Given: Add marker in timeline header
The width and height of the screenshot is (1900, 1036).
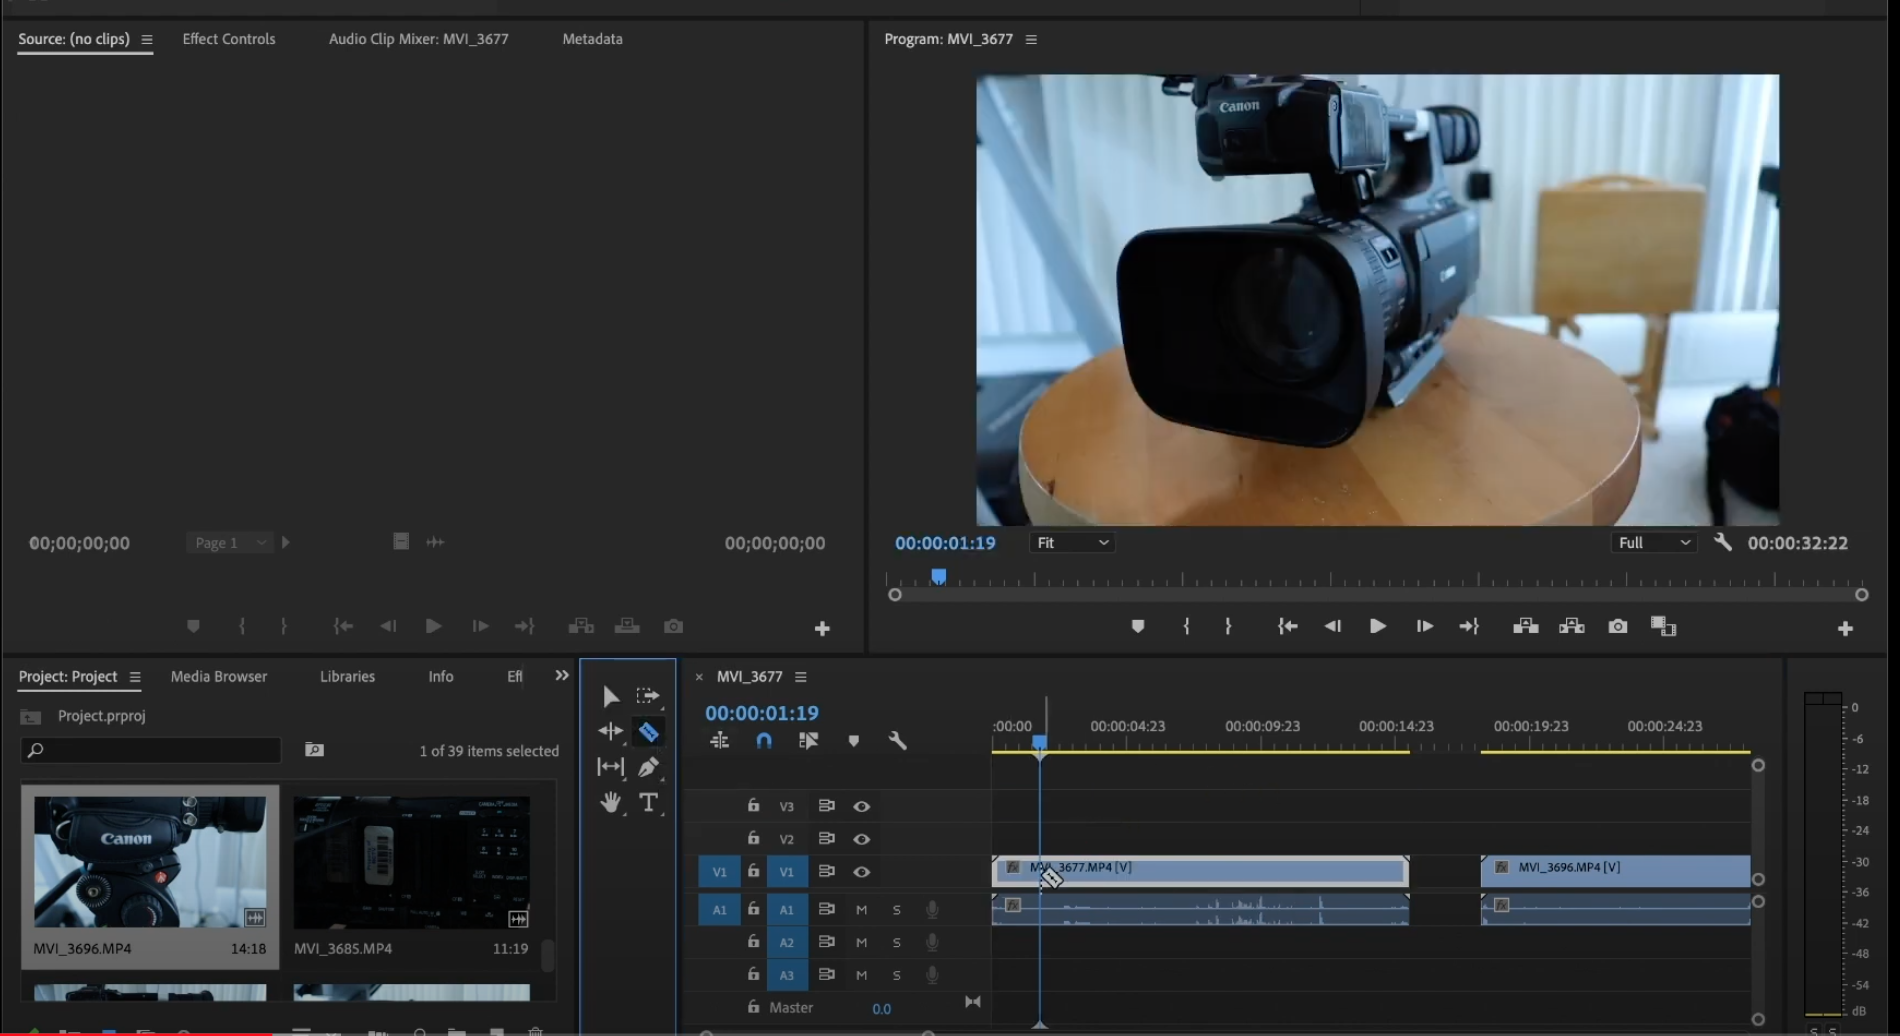Looking at the screenshot, I should pyautogui.click(x=853, y=741).
